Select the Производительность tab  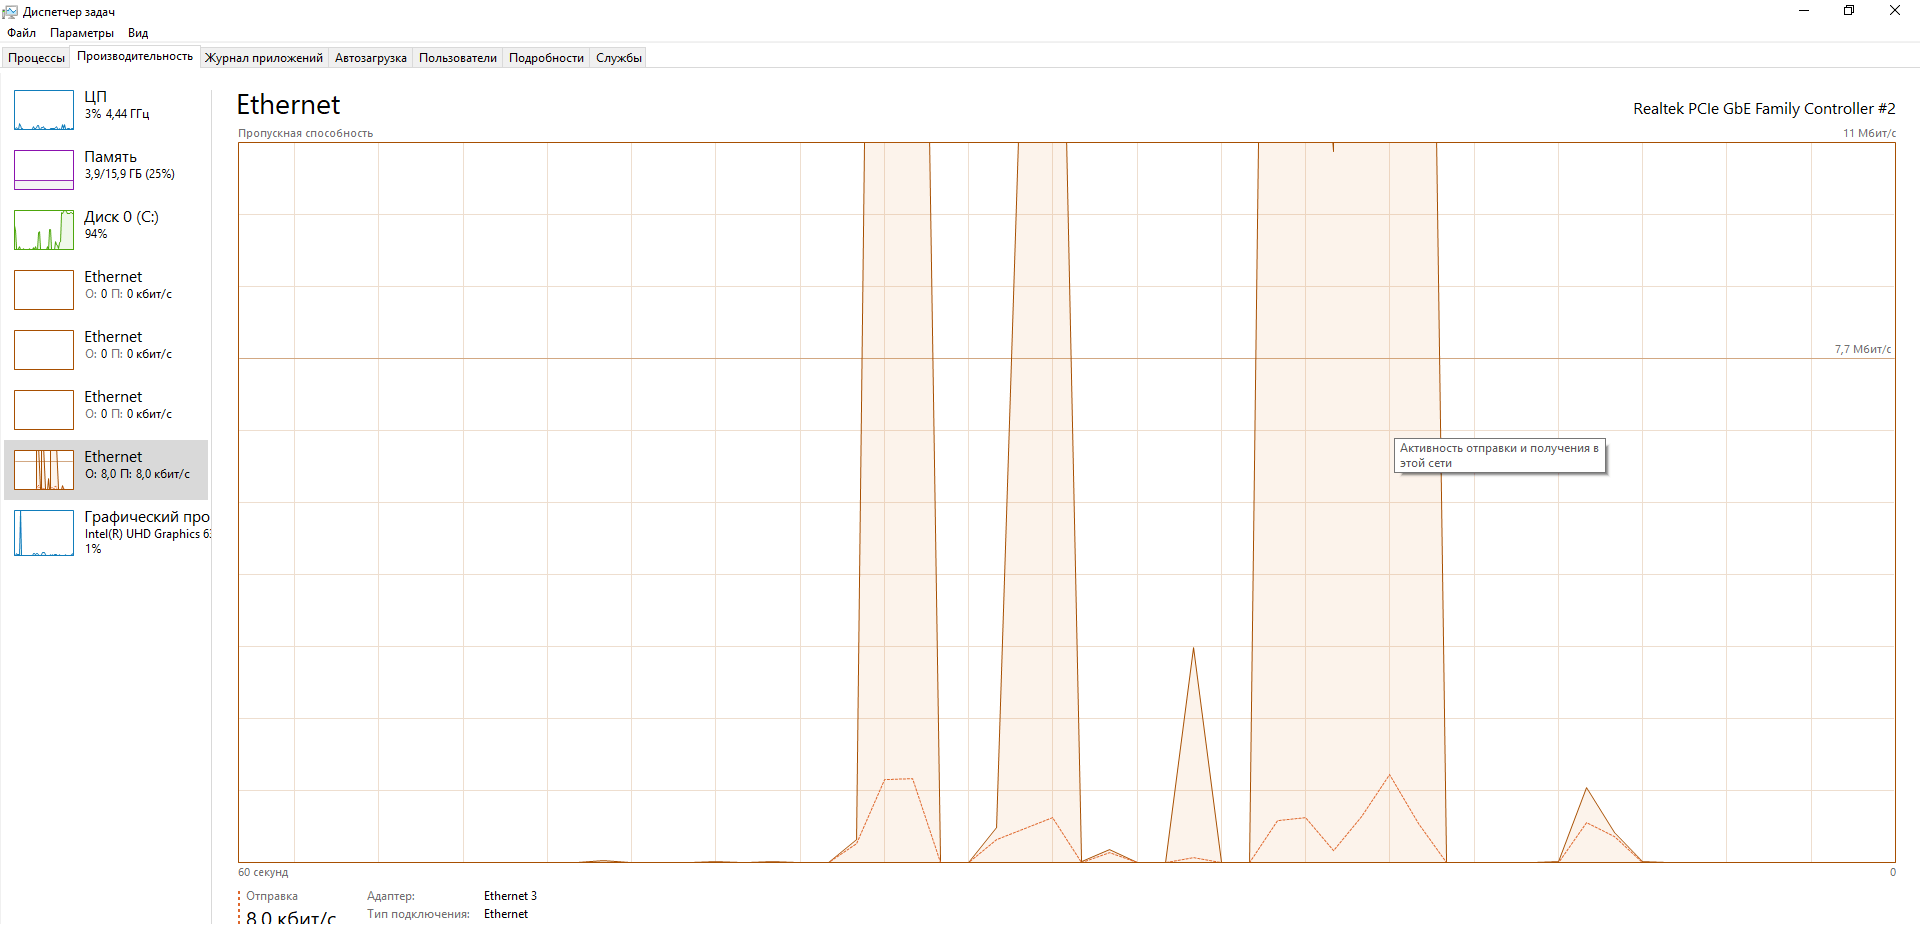click(x=135, y=57)
